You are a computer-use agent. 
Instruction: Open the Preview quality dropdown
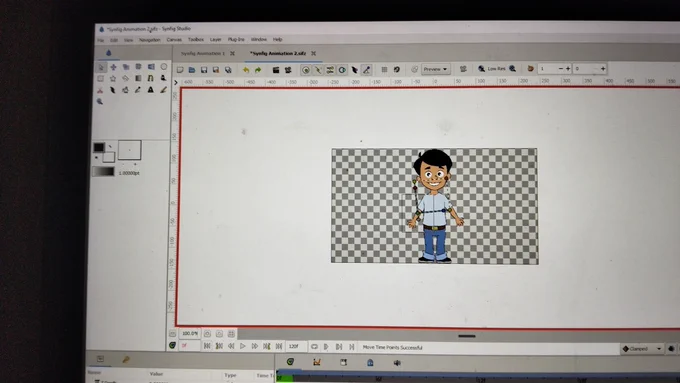[x=435, y=69]
